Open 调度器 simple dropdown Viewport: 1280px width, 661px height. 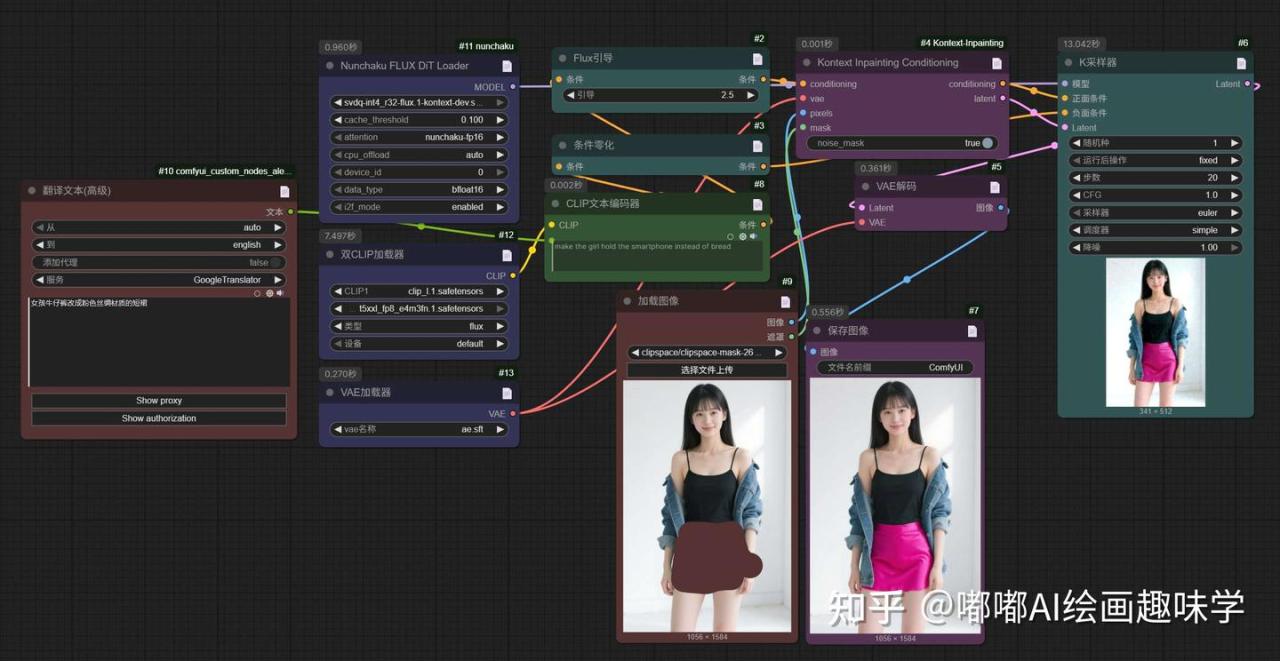(x=1155, y=230)
